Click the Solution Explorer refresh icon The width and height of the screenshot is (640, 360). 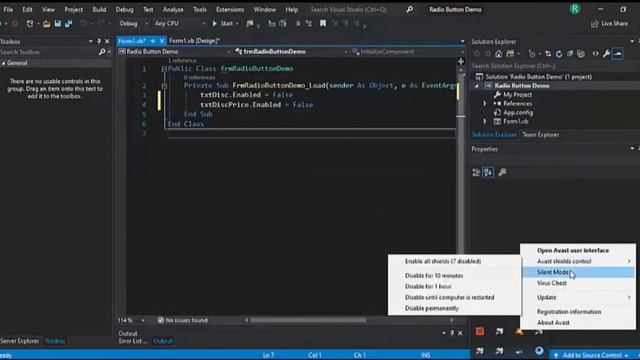559,54
